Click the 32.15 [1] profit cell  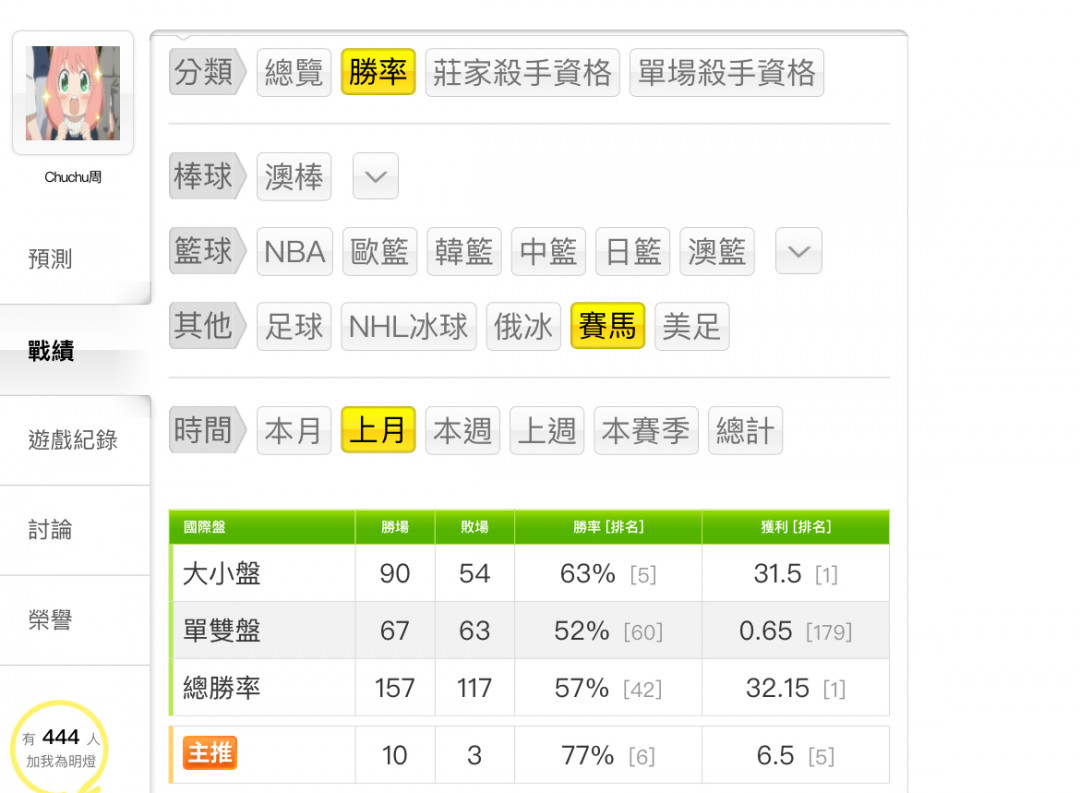pyautogui.click(x=796, y=688)
